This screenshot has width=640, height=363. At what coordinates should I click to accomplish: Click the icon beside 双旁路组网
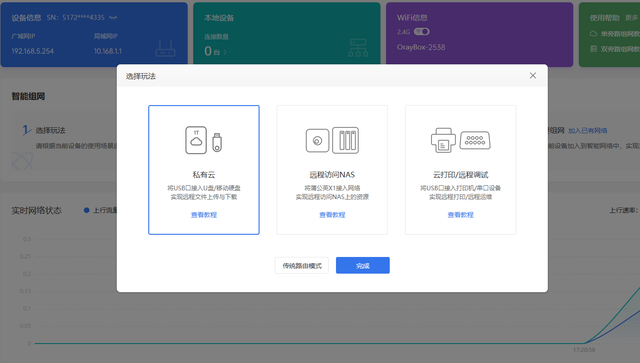[593, 49]
